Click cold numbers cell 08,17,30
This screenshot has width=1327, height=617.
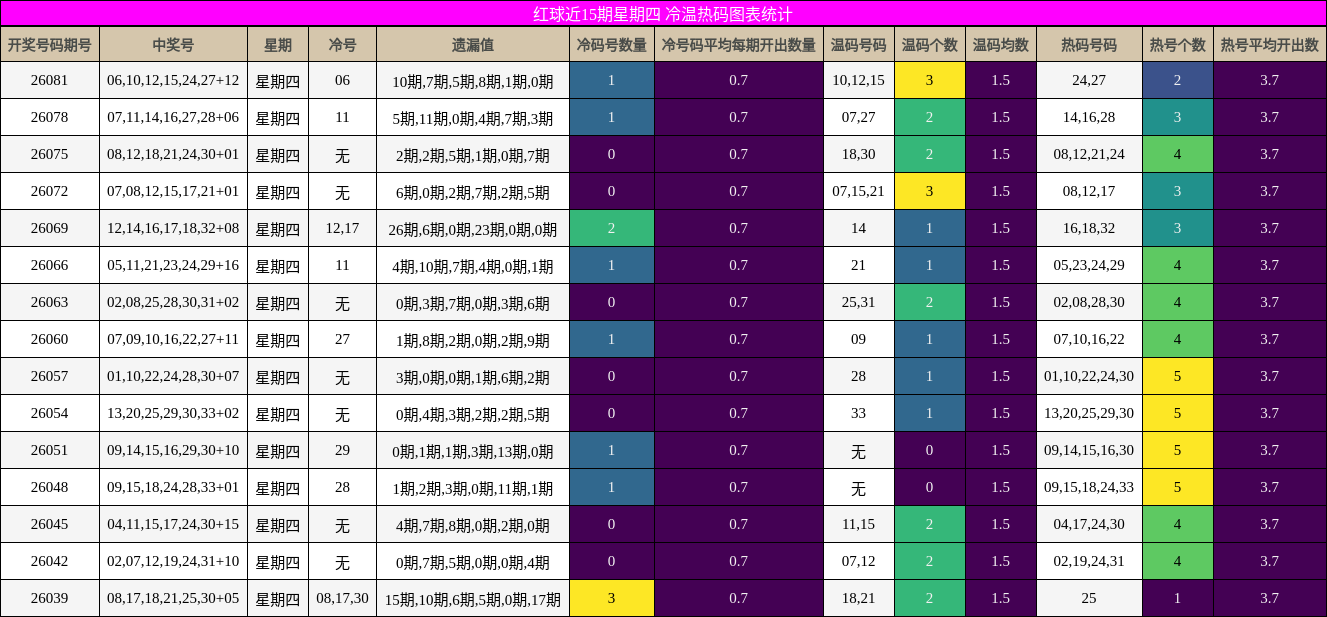[x=343, y=598]
